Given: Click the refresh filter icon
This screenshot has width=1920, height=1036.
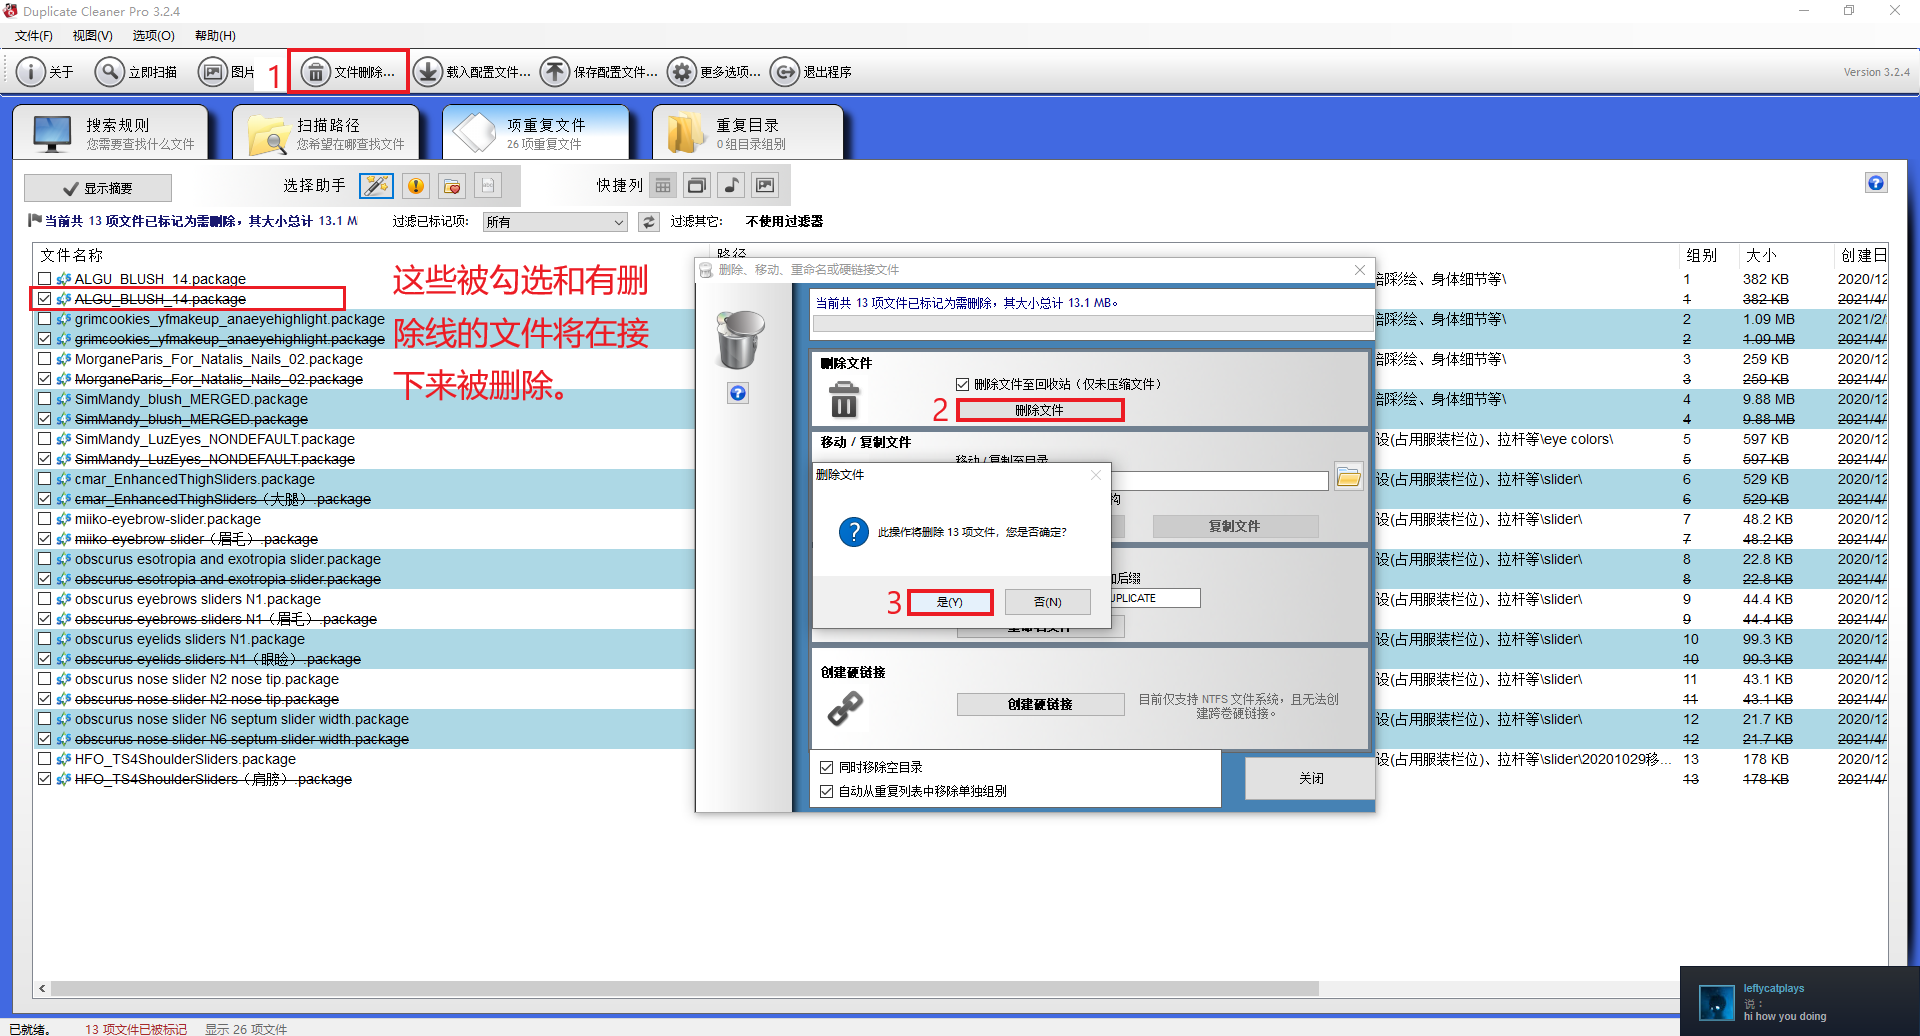Looking at the screenshot, I should [649, 222].
